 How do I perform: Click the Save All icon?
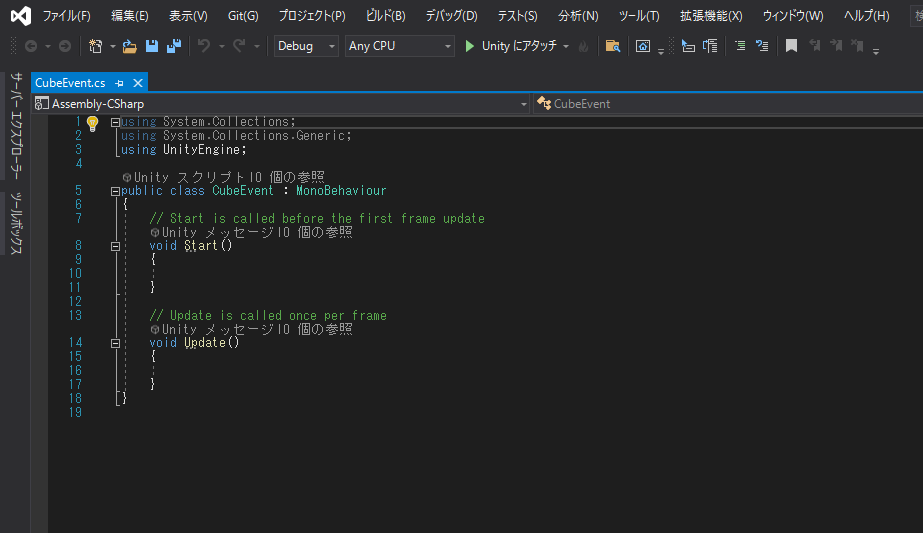(x=174, y=46)
